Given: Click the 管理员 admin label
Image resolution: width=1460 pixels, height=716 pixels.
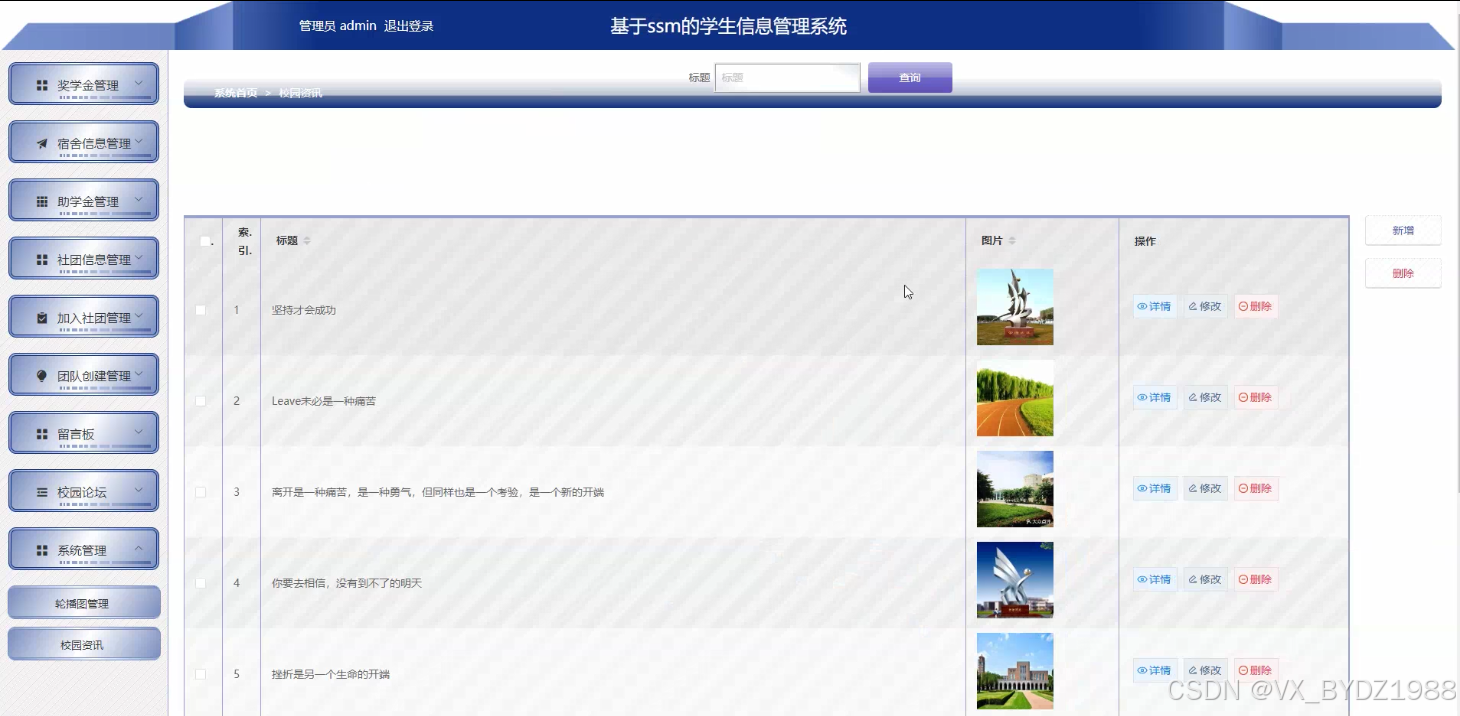Looking at the screenshot, I should pos(338,26).
